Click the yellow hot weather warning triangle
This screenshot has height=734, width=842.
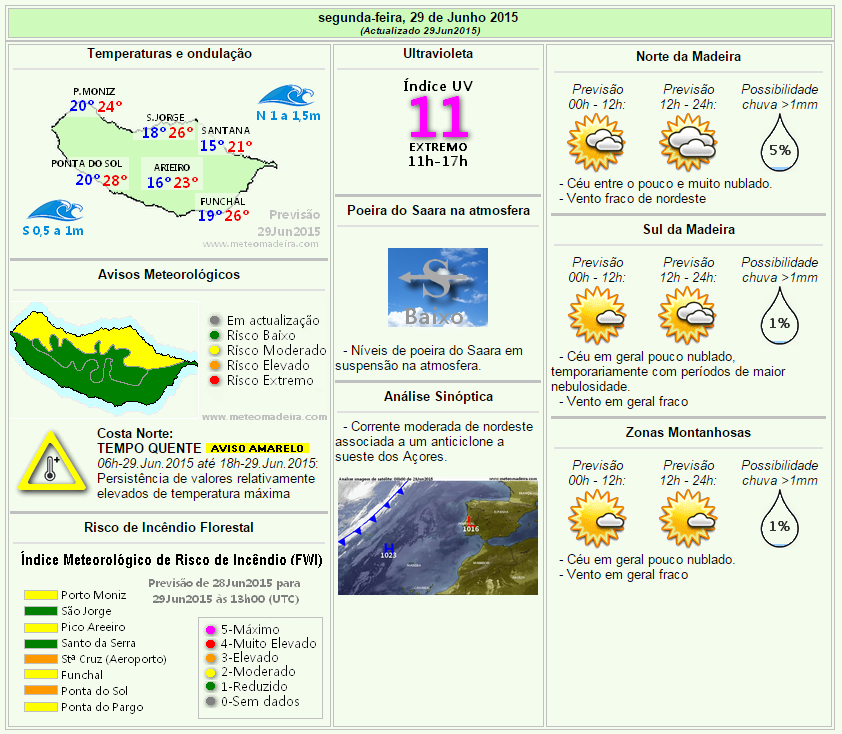tap(51, 462)
